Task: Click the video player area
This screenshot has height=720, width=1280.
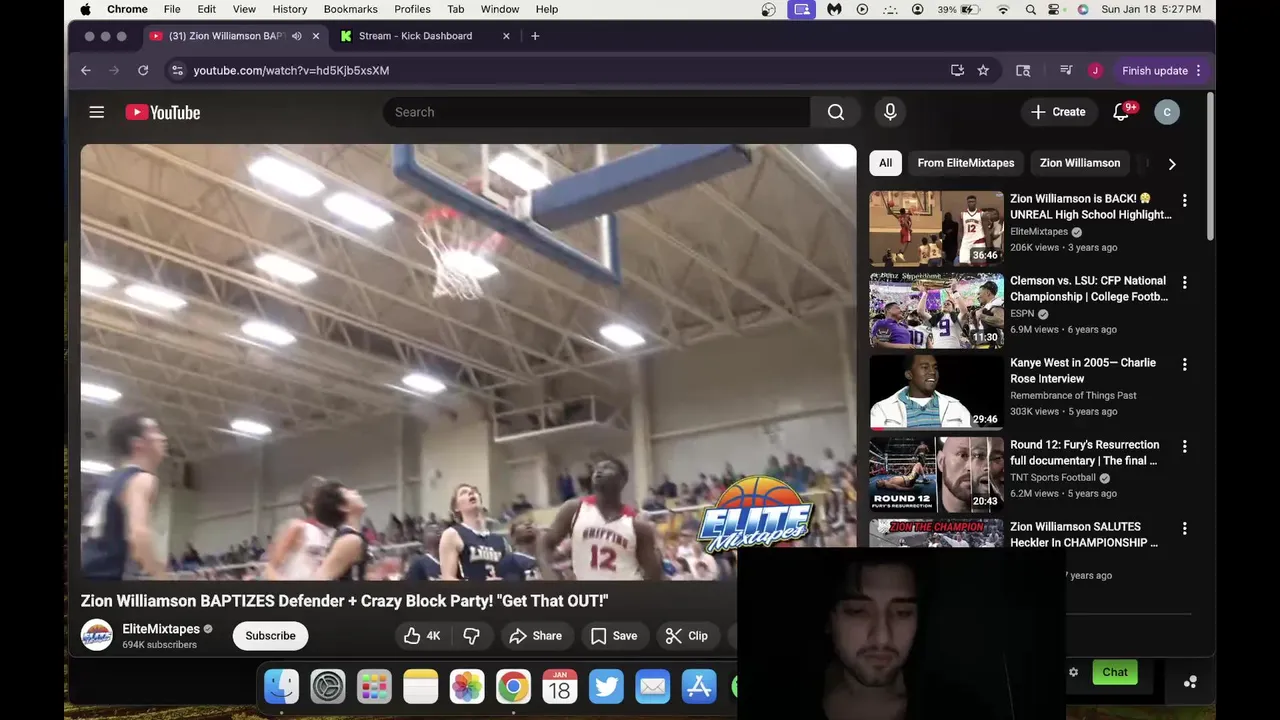Action: pos(468,362)
